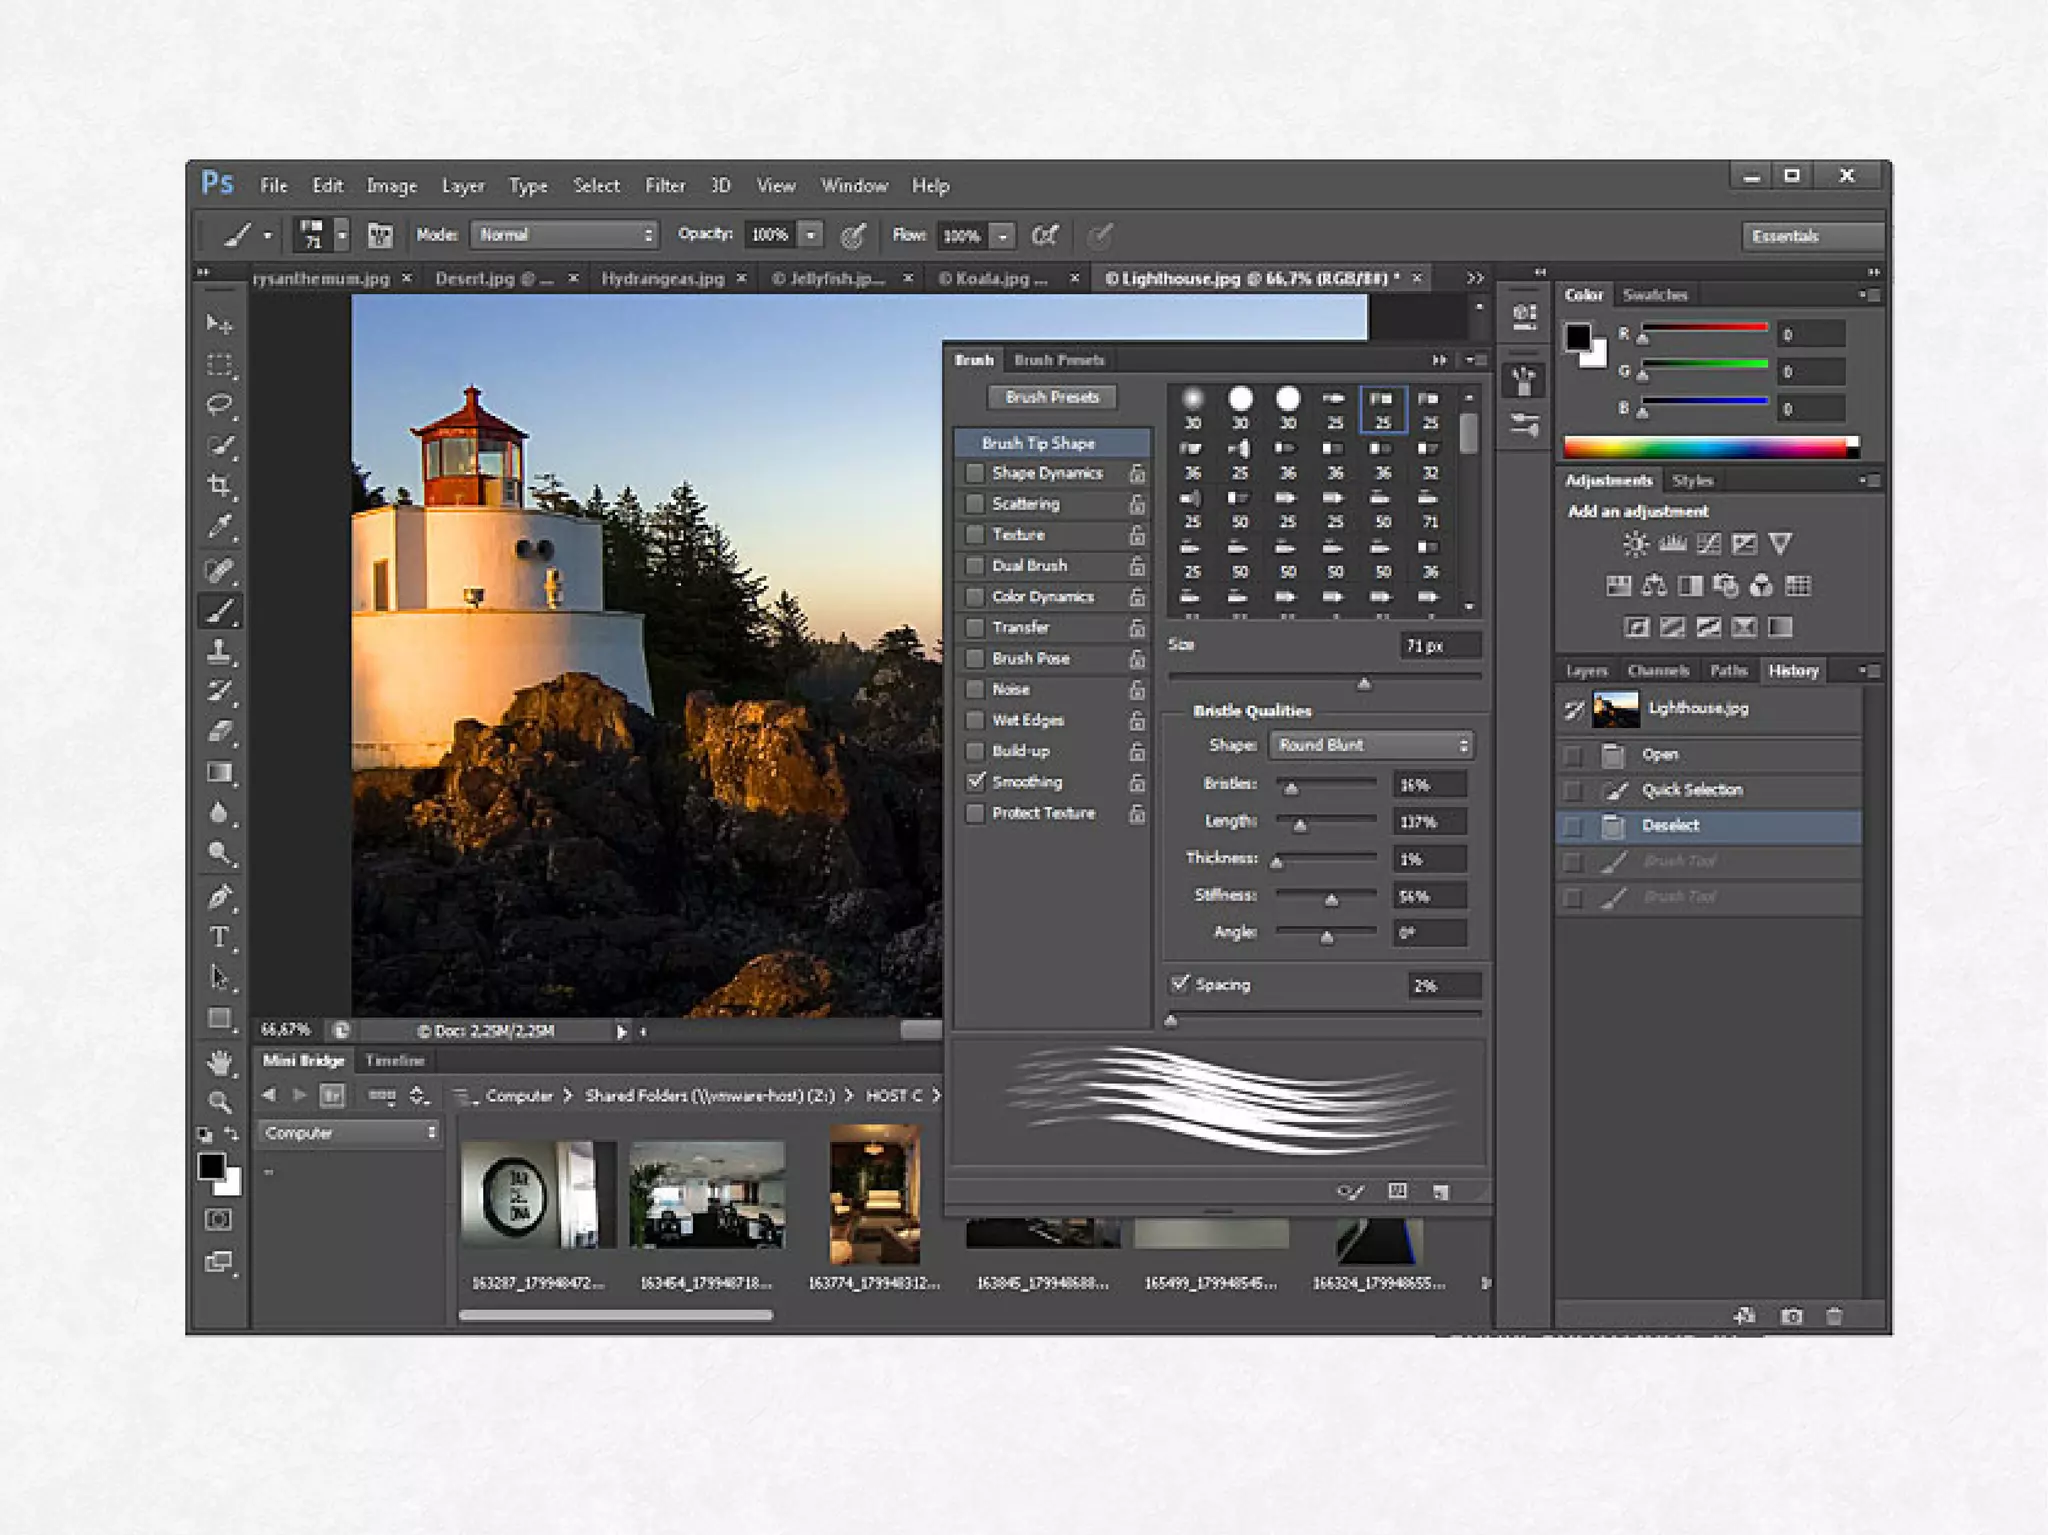The height and width of the screenshot is (1535, 2048).
Task: Select the Zoom tool in toolbar
Action: click(x=219, y=1102)
